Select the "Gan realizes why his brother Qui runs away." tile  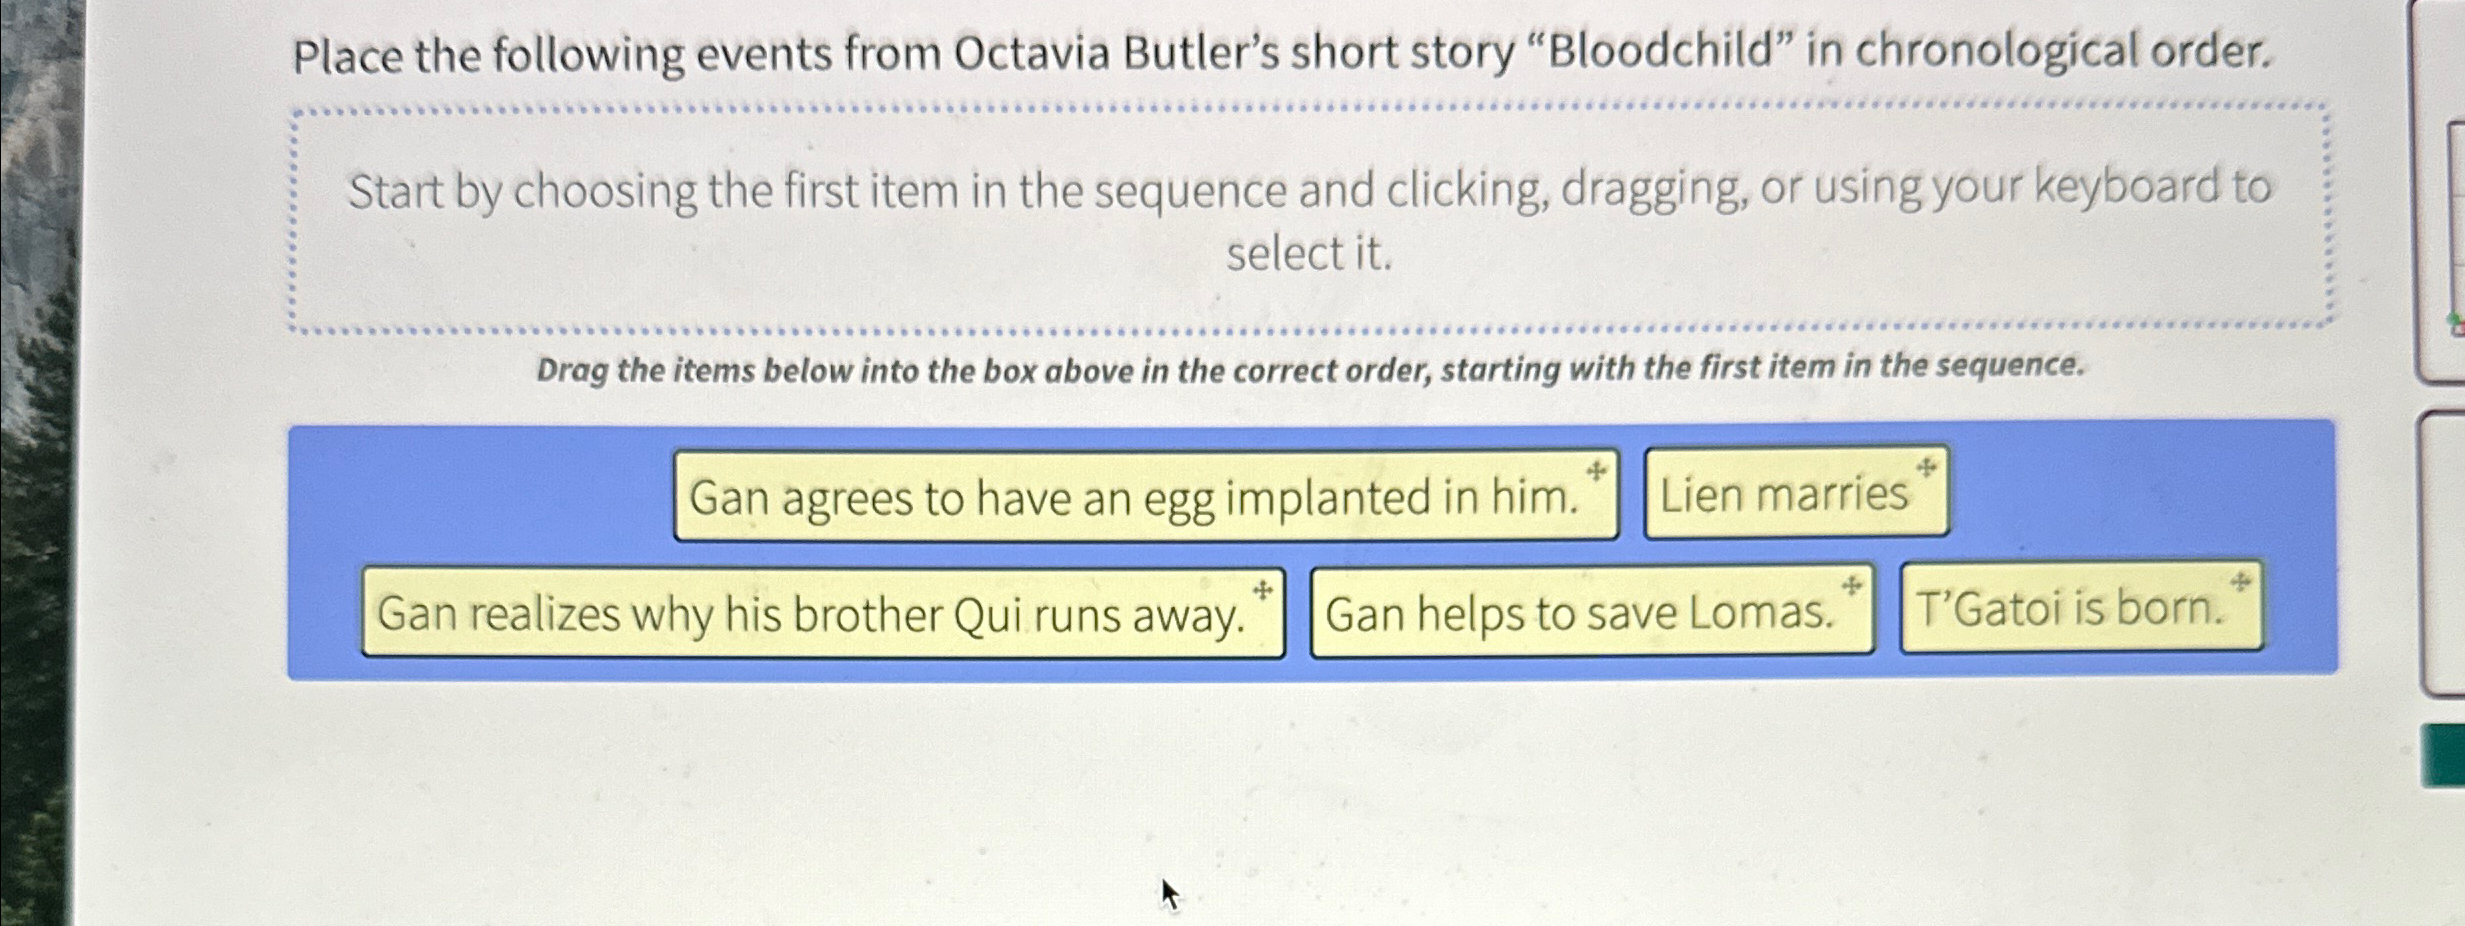820,615
